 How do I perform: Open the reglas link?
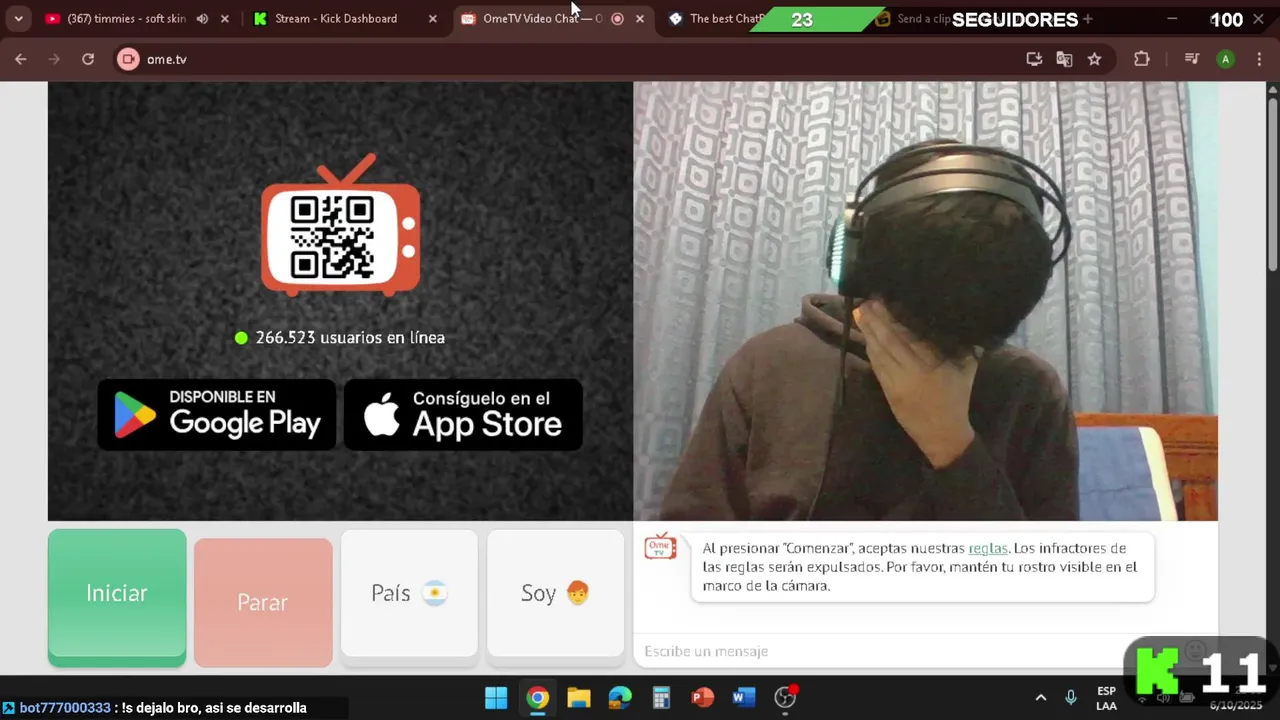pyautogui.click(x=988, y=548)
